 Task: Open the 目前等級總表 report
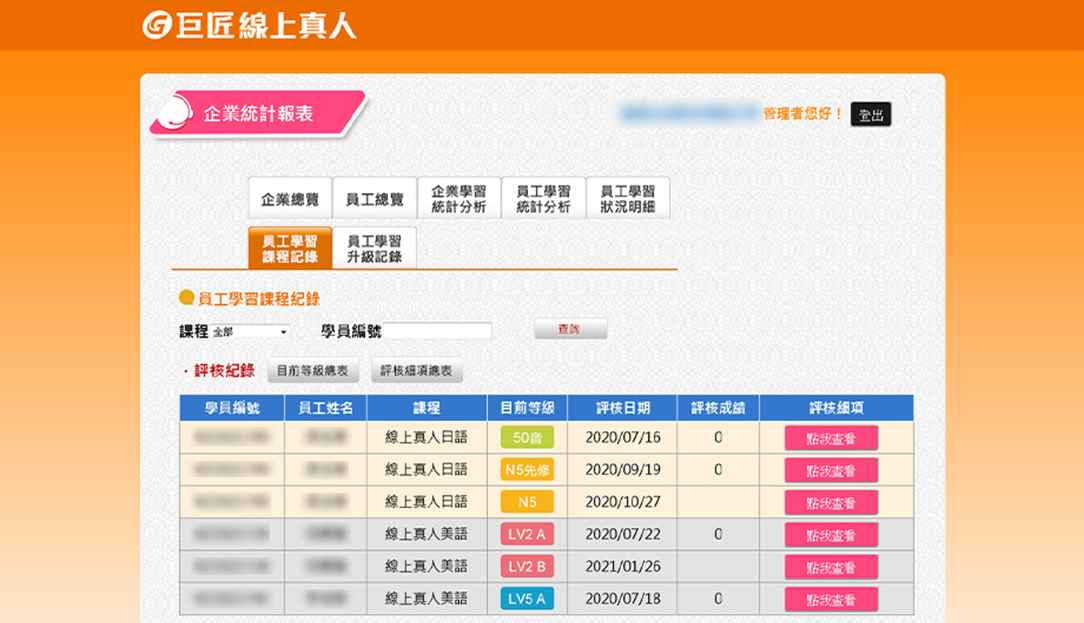coord(313,371)
